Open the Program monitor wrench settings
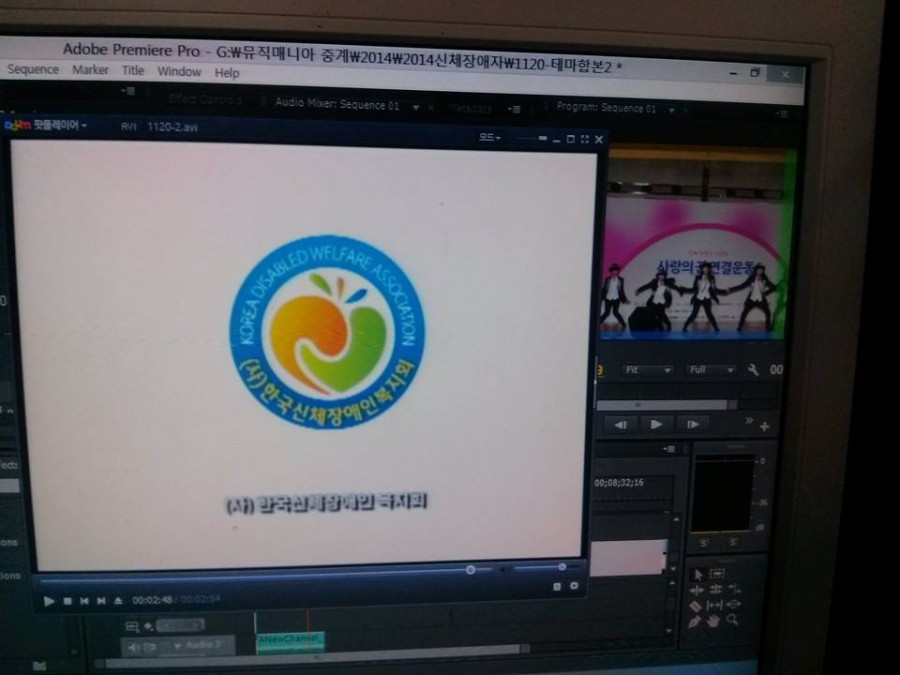 [753, 370]
